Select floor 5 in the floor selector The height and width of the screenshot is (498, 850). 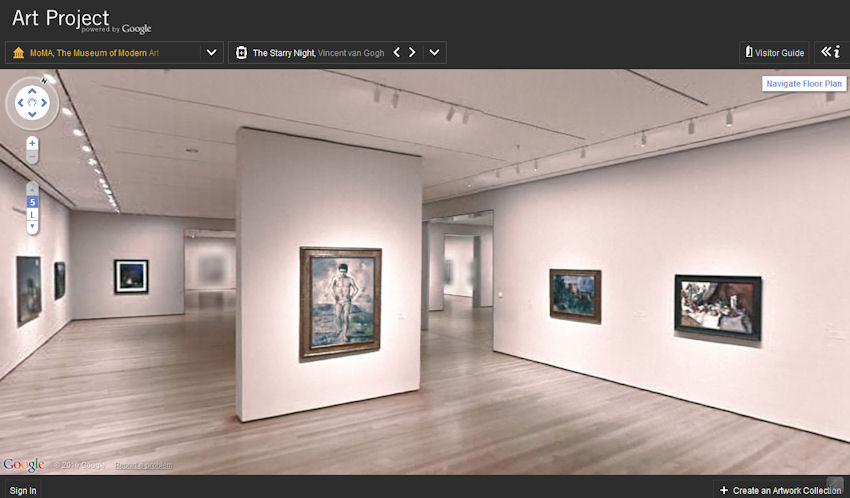[33, 202]
